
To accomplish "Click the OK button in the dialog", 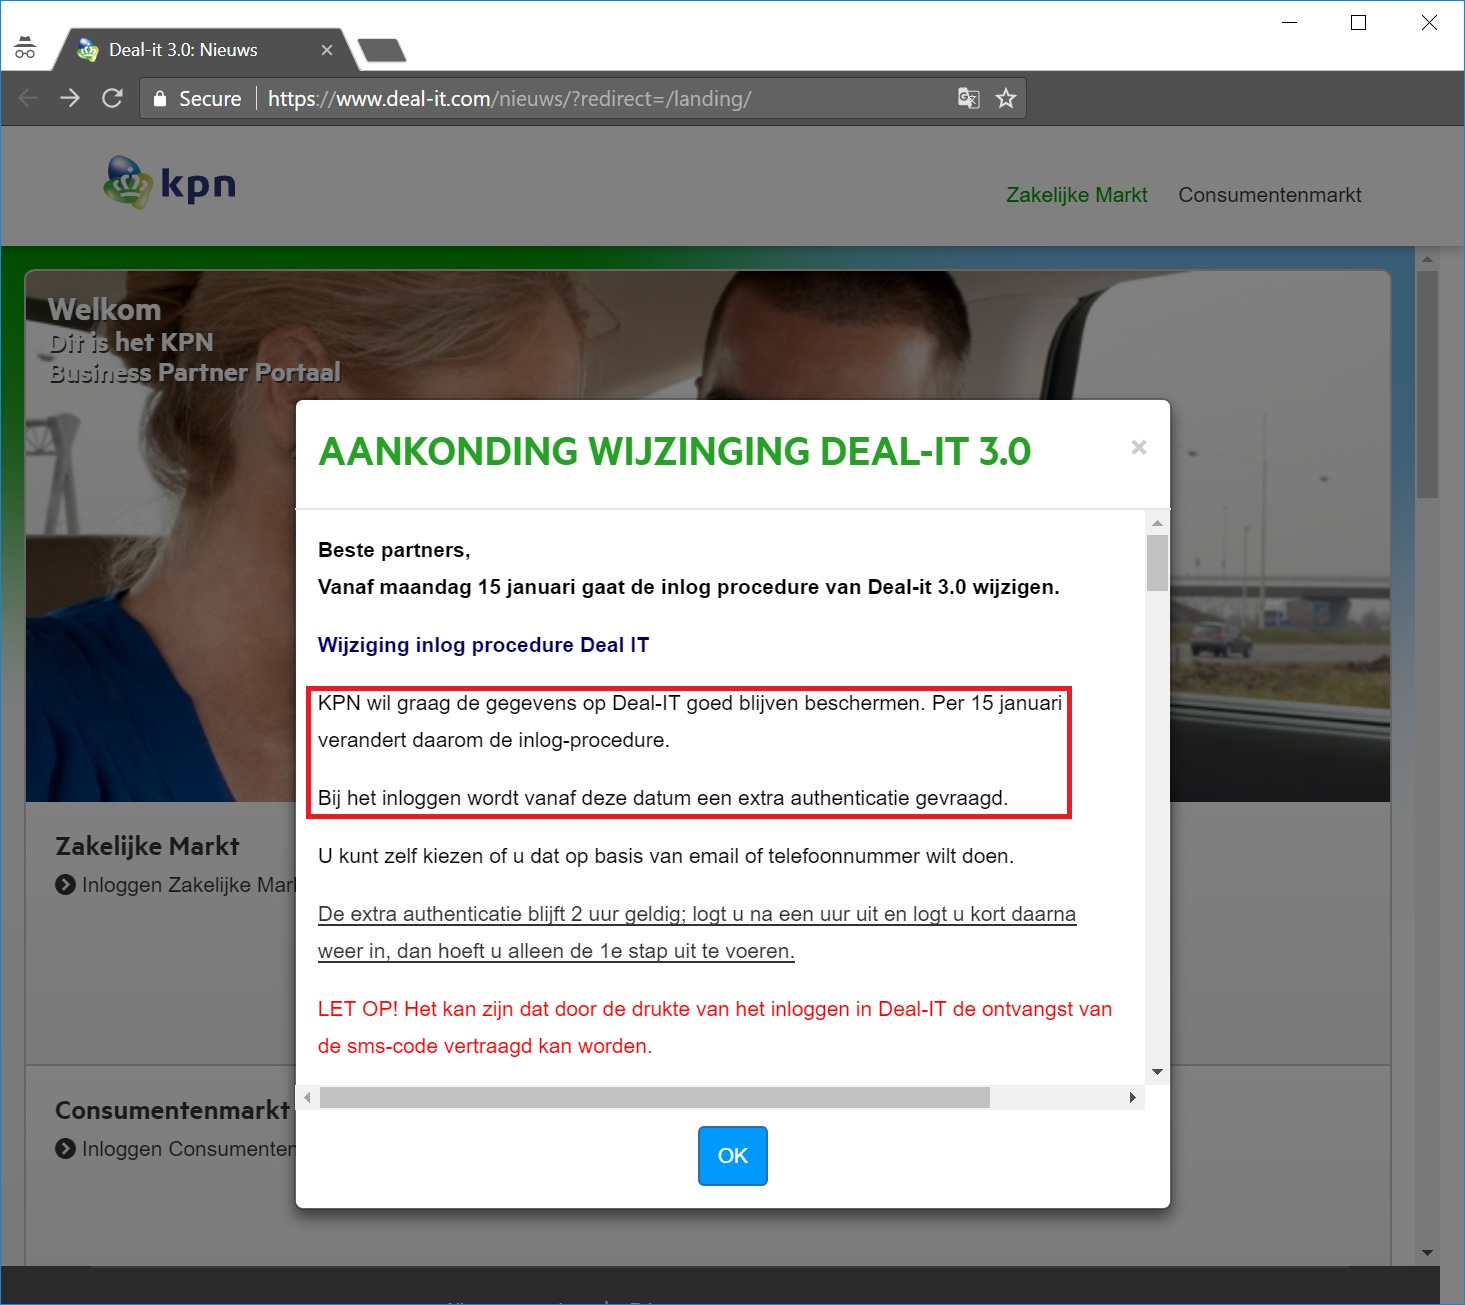I will point(733,1156).
